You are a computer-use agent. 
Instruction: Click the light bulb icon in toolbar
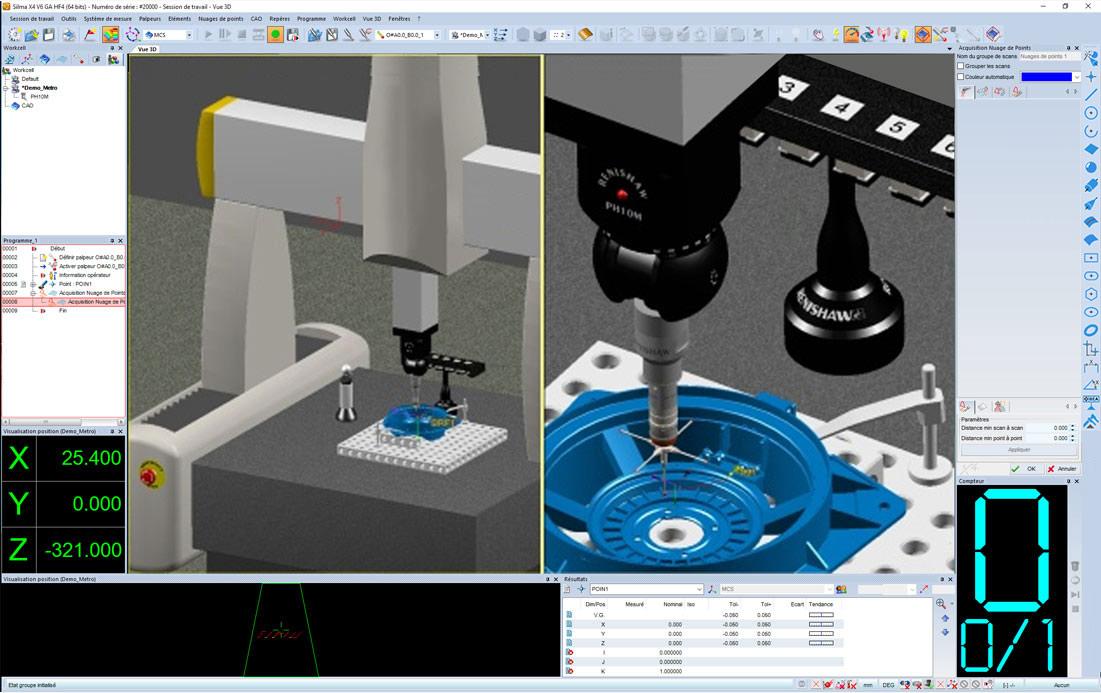[902, 35]
